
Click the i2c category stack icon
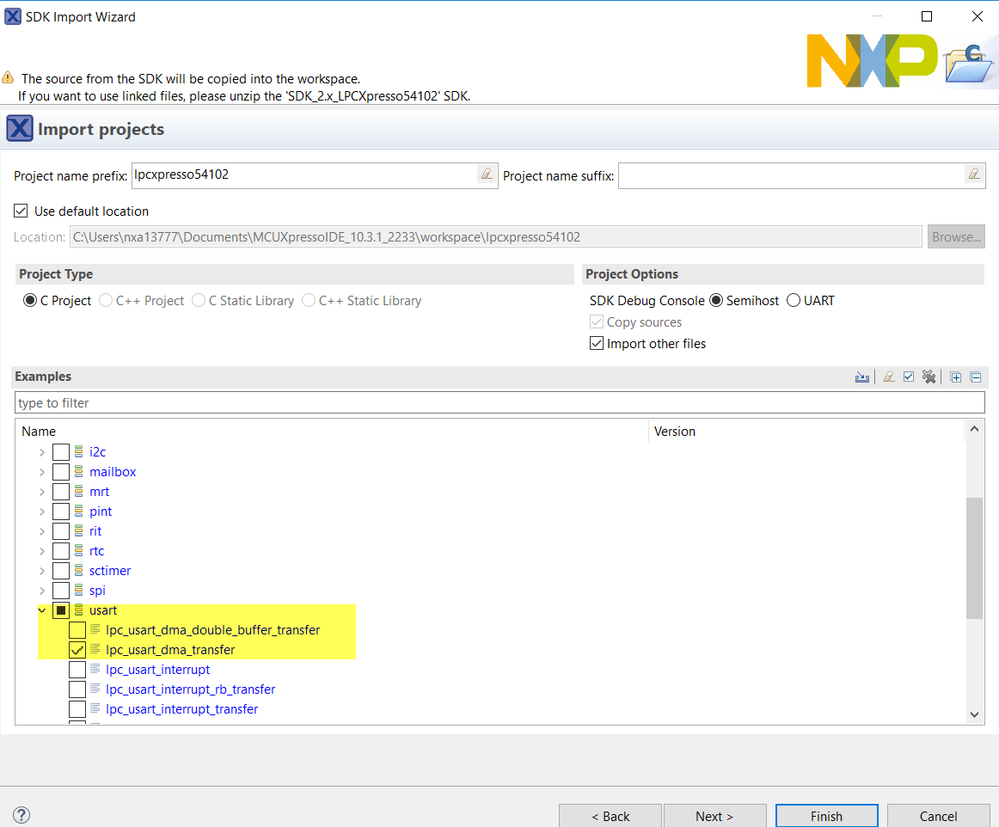[78, 452]
